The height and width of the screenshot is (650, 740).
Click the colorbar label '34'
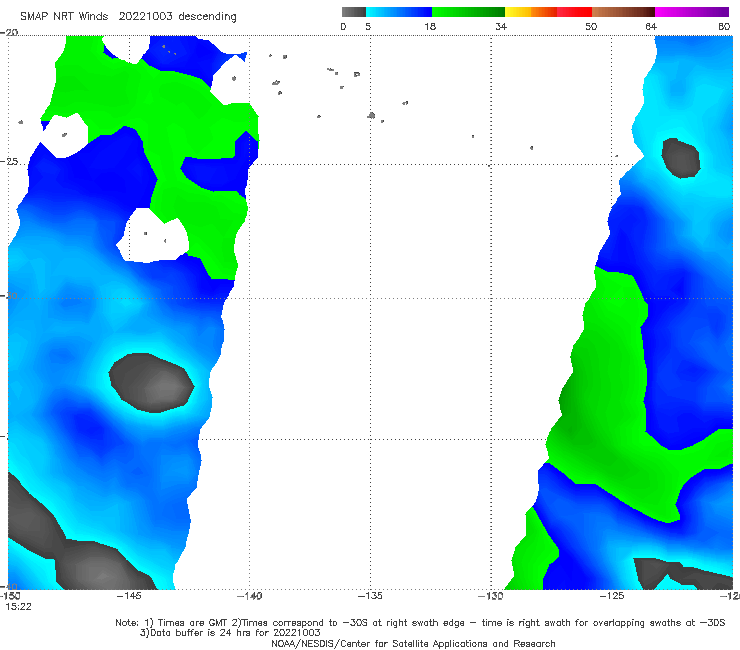tap(501, 26)
